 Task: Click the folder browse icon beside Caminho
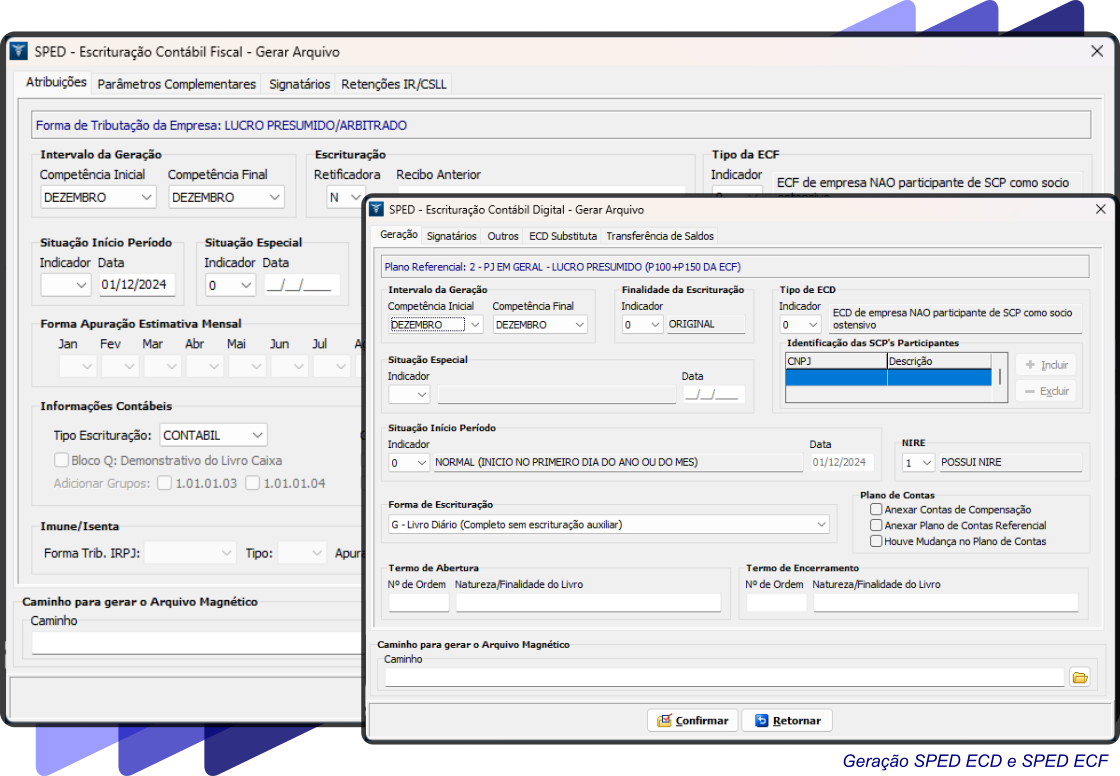pos(1079,678)
